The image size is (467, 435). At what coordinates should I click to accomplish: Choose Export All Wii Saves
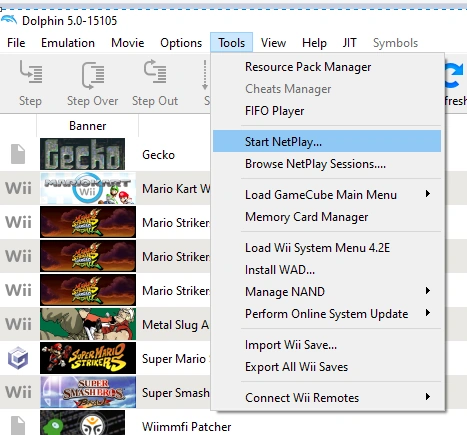tap(327, 367)
